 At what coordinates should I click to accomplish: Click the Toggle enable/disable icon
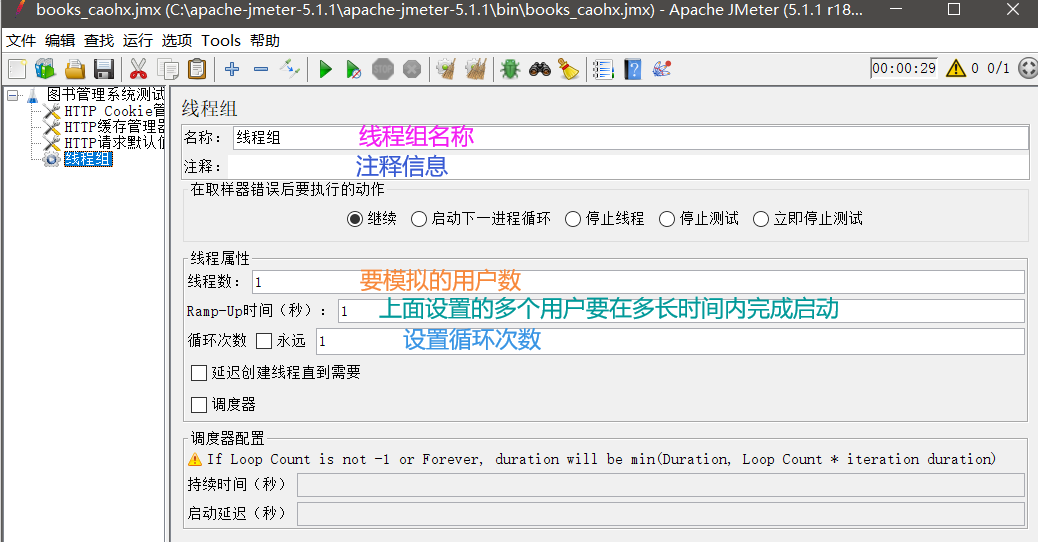point(290,69)
